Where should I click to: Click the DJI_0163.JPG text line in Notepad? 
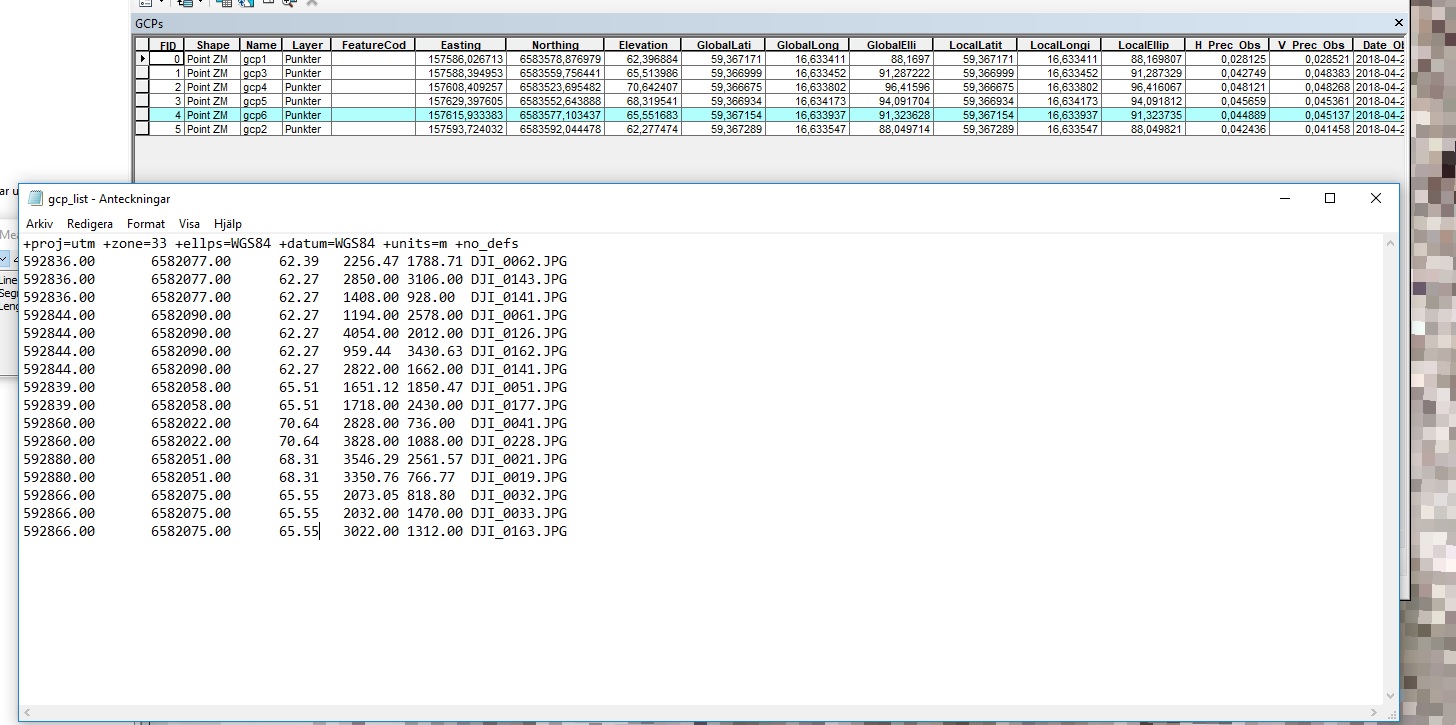tap(518, 532)
